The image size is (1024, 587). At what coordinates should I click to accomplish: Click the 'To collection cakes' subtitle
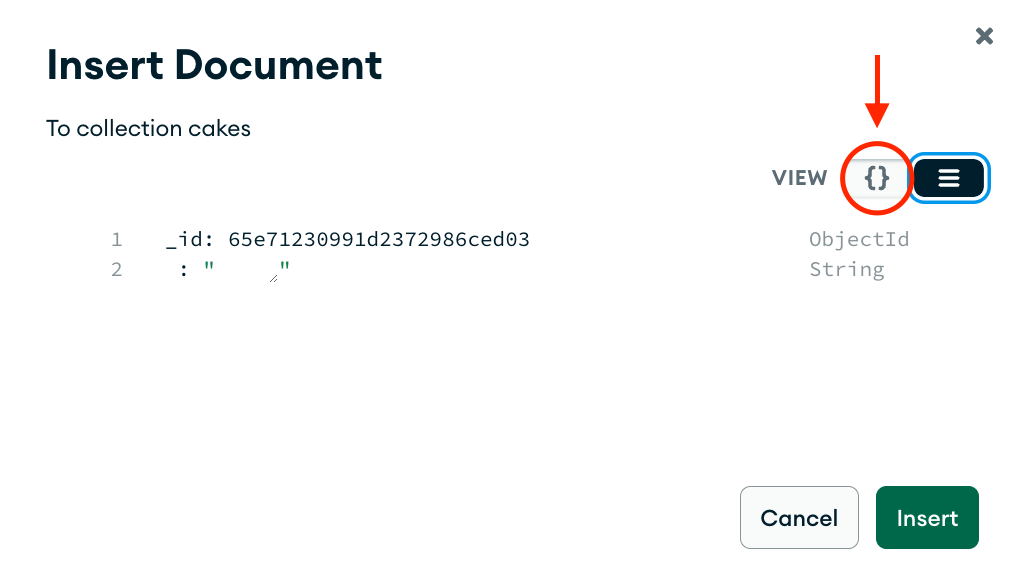click(148, 129)
